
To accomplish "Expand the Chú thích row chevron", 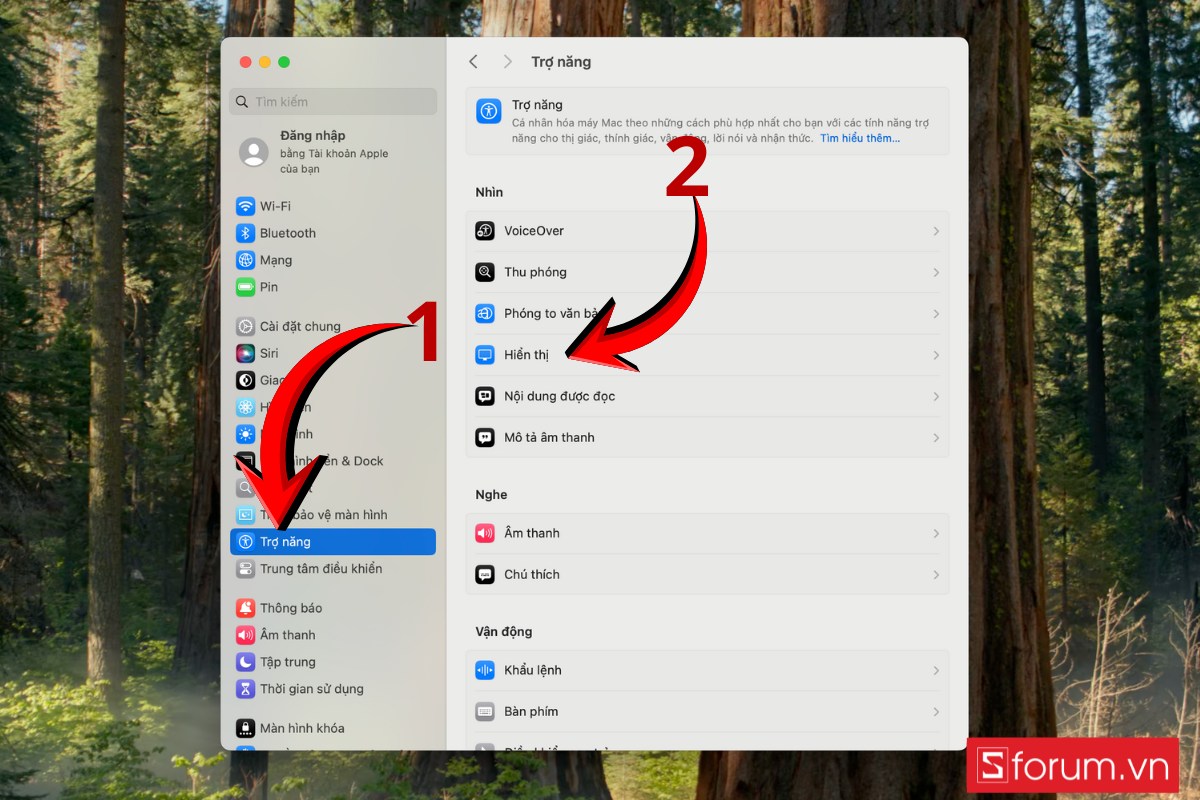I will 936,575.
